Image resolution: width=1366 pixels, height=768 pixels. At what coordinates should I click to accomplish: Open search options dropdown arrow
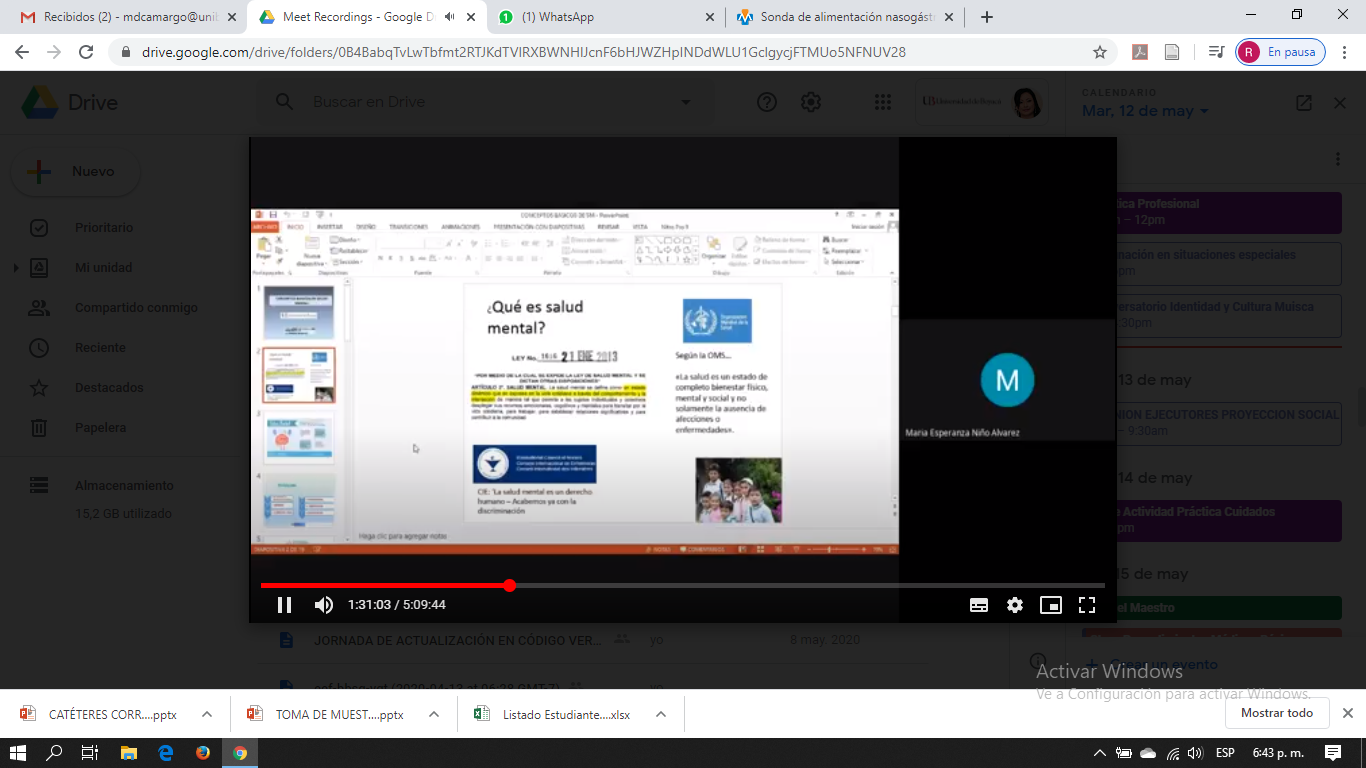tap(686, 102)
